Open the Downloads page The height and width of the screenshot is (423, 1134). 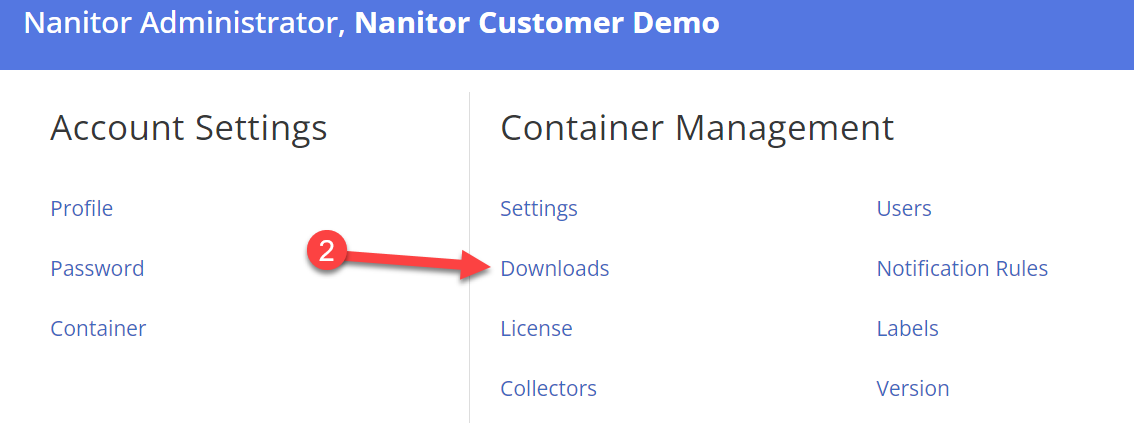tap(554, 268)
